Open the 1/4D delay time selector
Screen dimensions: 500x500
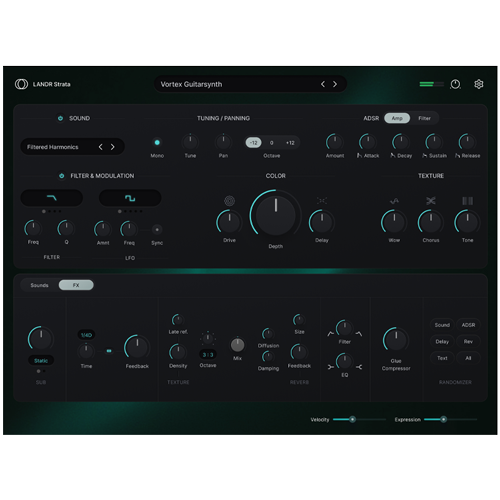click(x=86, y=335)
